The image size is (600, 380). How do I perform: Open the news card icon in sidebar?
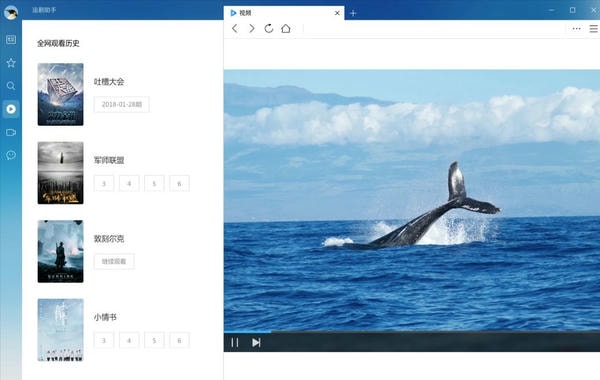click(11, 39)
